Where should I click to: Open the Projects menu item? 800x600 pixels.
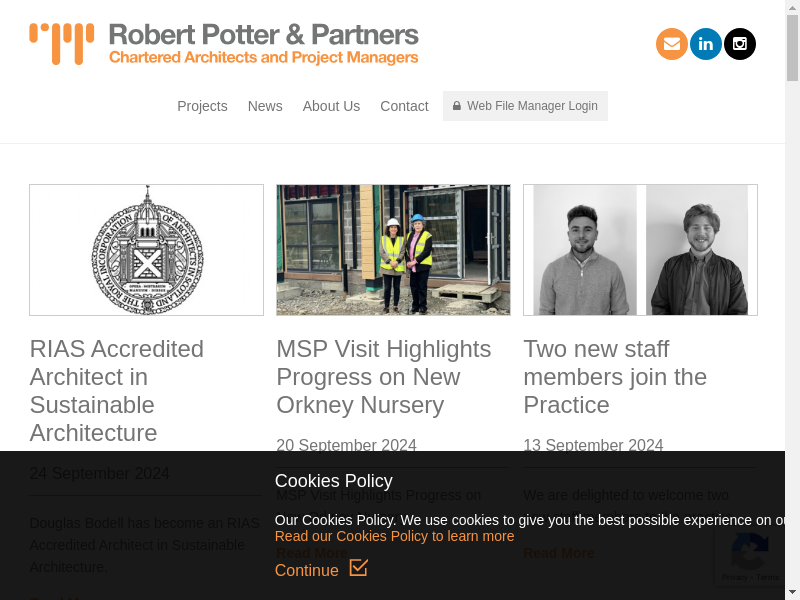click(x=202, y=106)
